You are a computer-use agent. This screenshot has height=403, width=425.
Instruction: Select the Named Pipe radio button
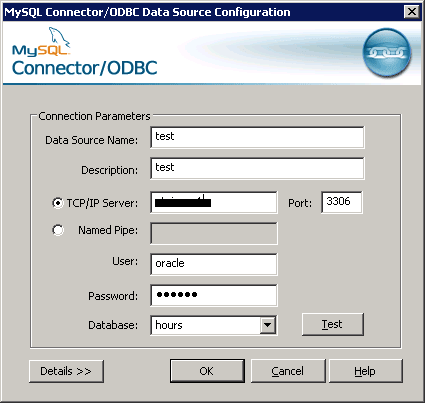[x=58, y=230]
